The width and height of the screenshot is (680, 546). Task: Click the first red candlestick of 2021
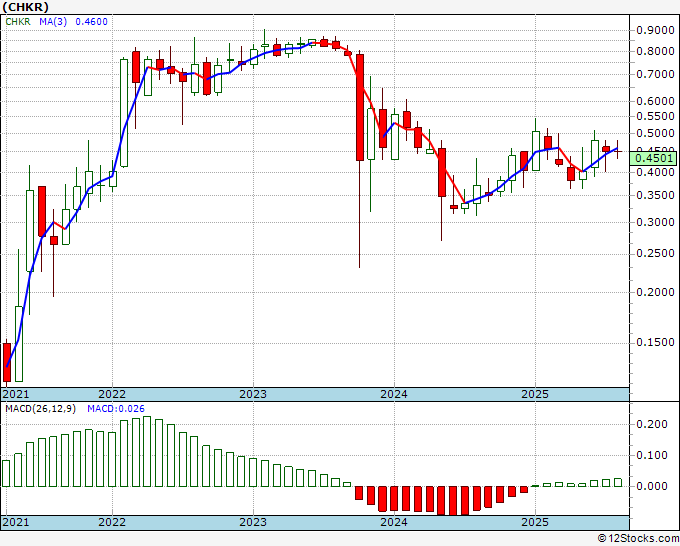7,363
